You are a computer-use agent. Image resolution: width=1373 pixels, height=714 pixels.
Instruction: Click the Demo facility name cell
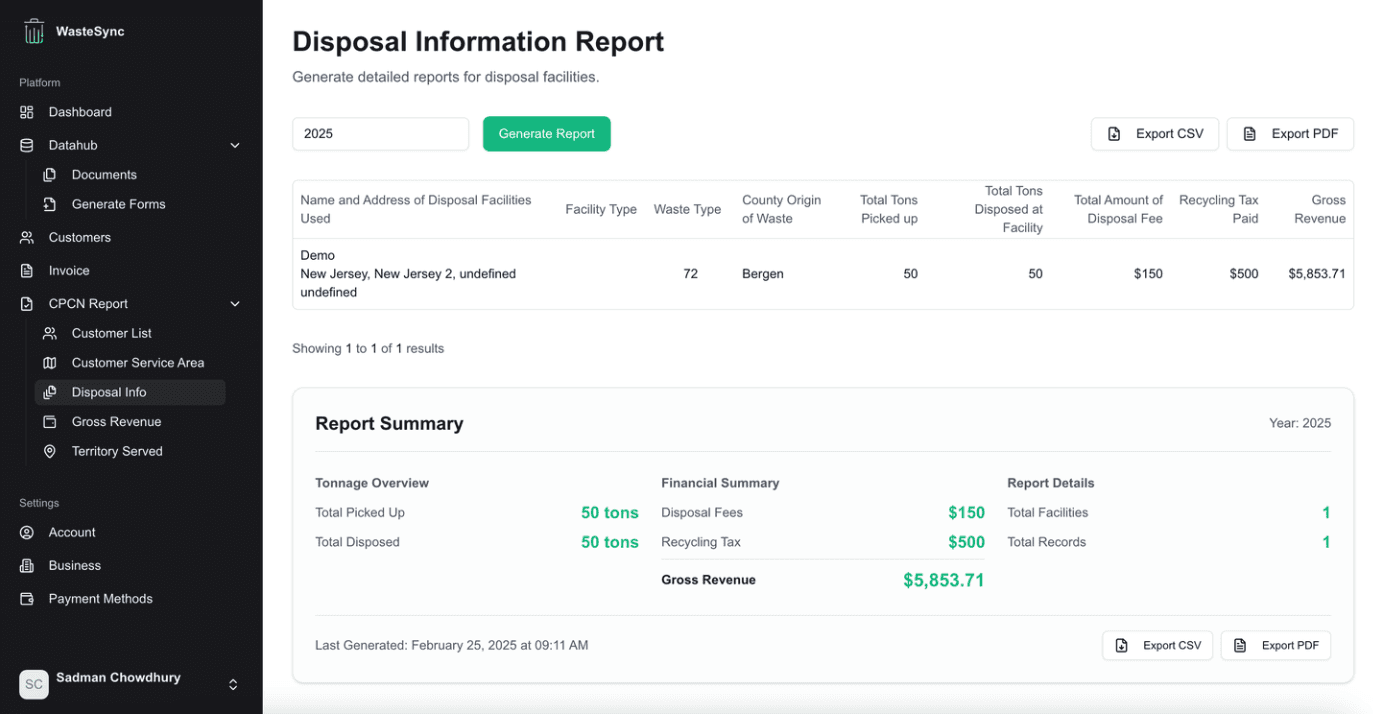(317, 255)
